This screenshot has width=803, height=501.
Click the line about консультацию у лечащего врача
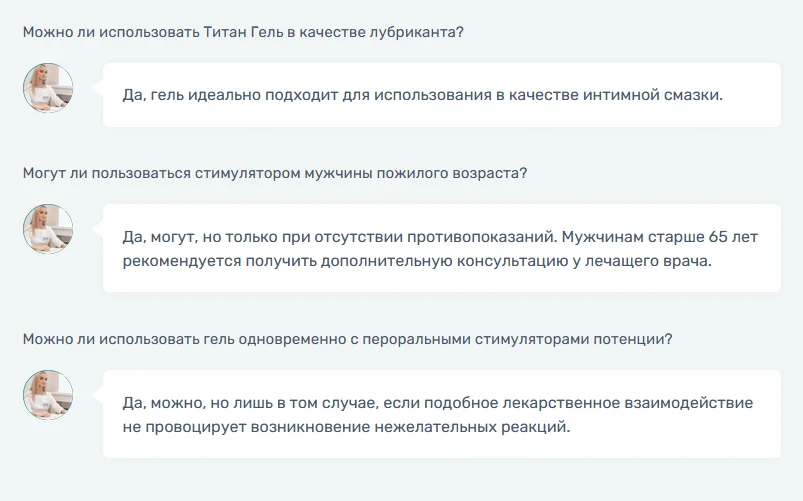[417, 261]
